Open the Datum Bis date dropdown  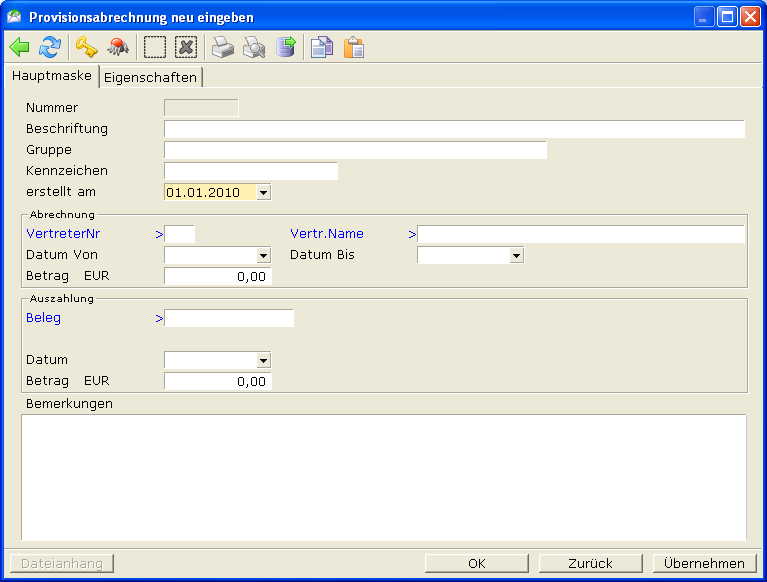(x=516, y=255)
